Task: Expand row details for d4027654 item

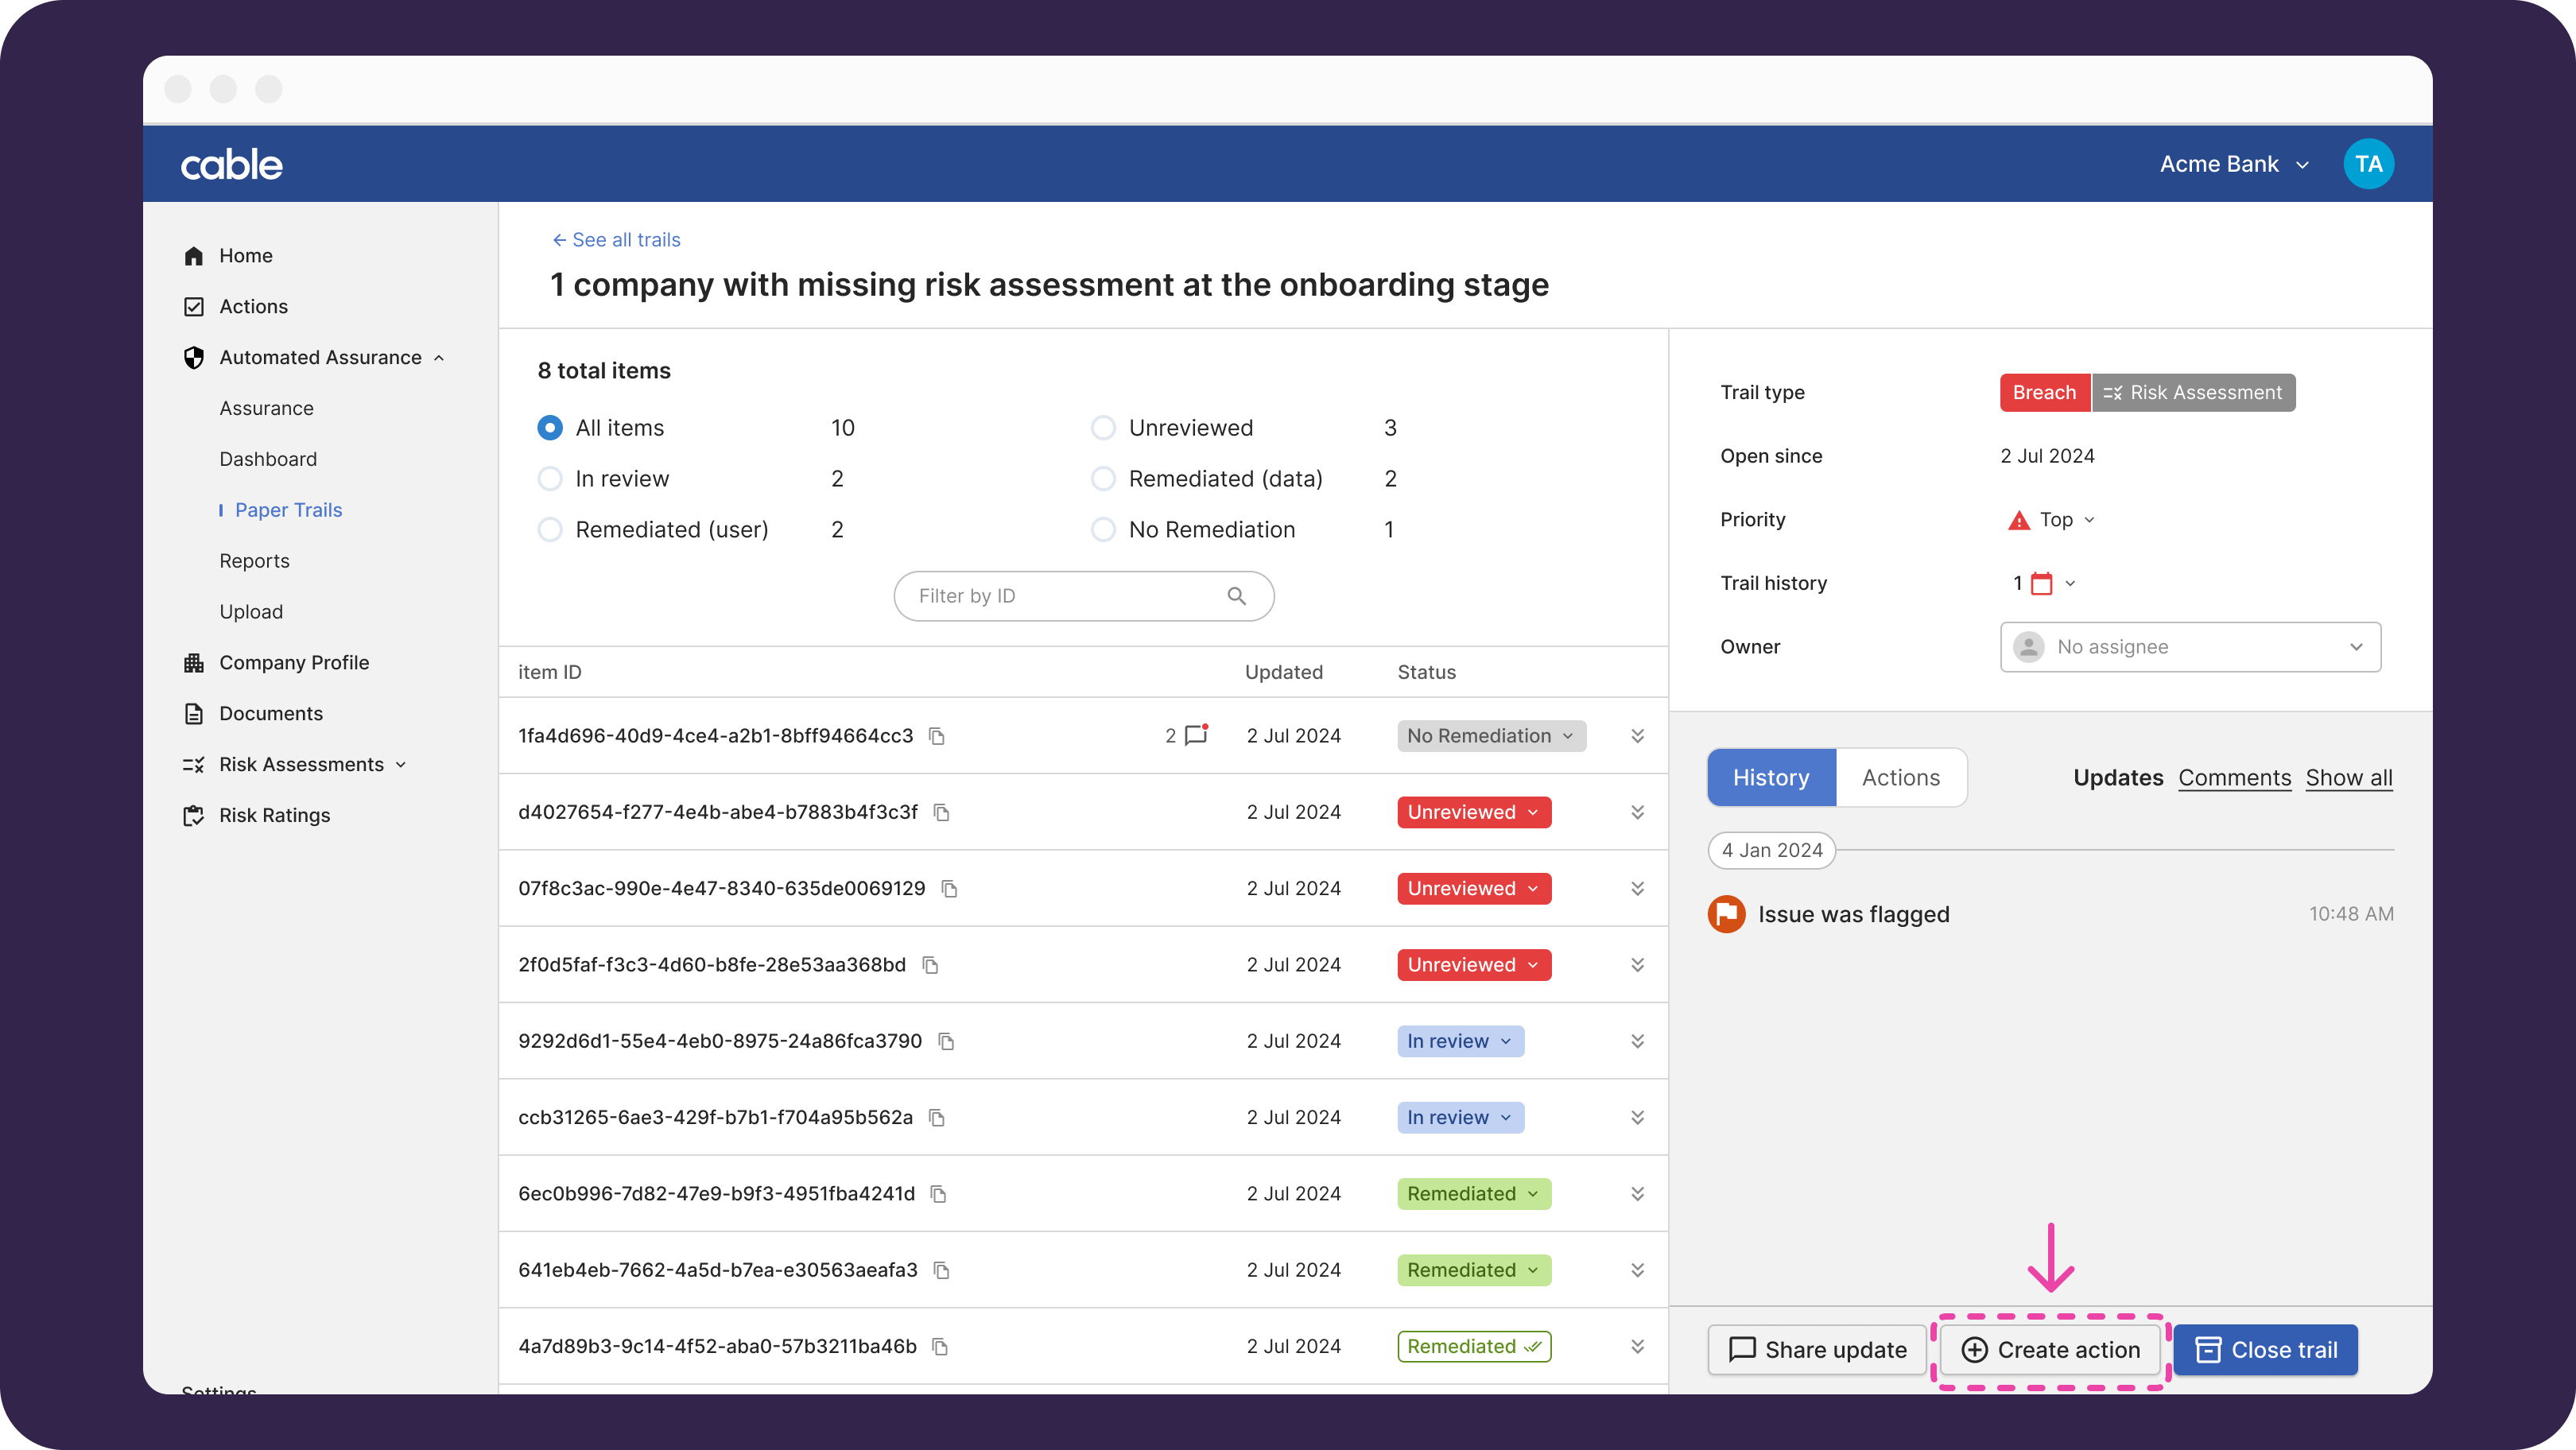Action: [x=1637, y=812]
